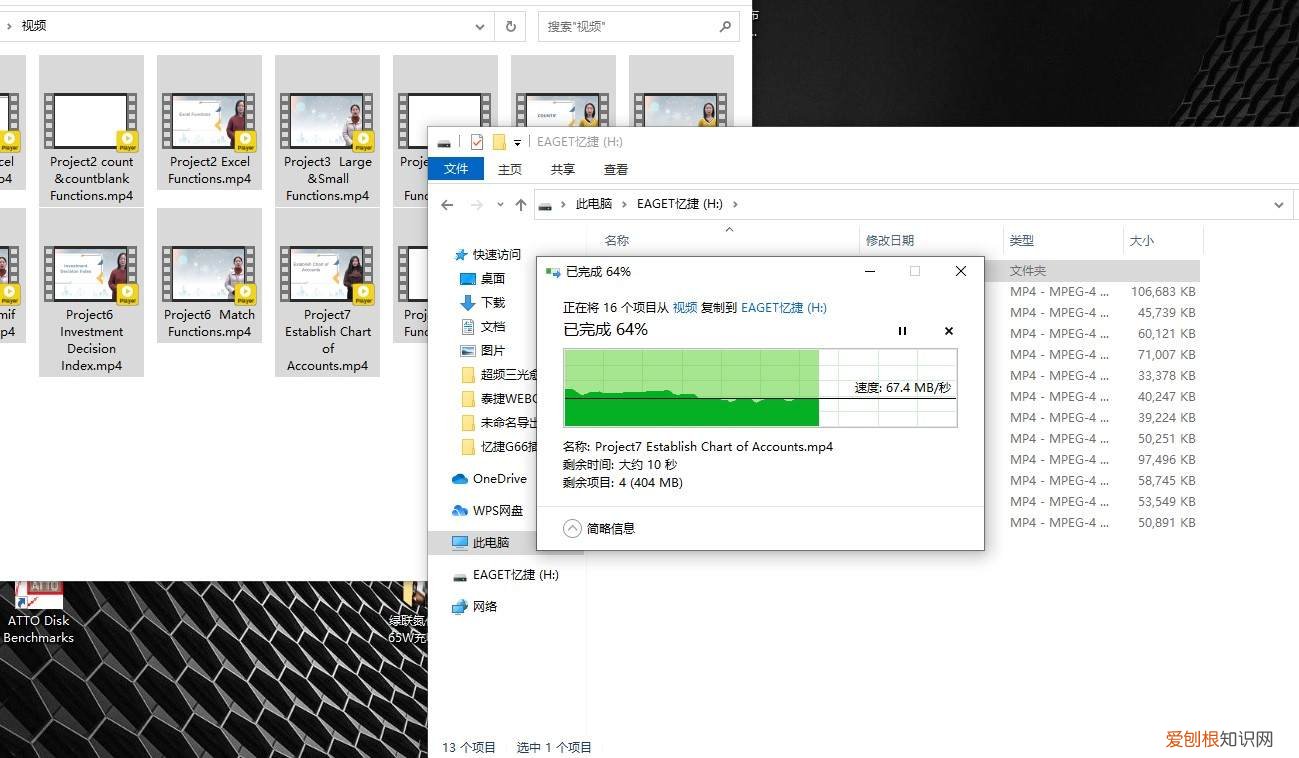This screenshot has width=1299, height=758.
Task: Click the refresh icon next to the address bar
Action: pyautogui.click(x=510, y=26)
